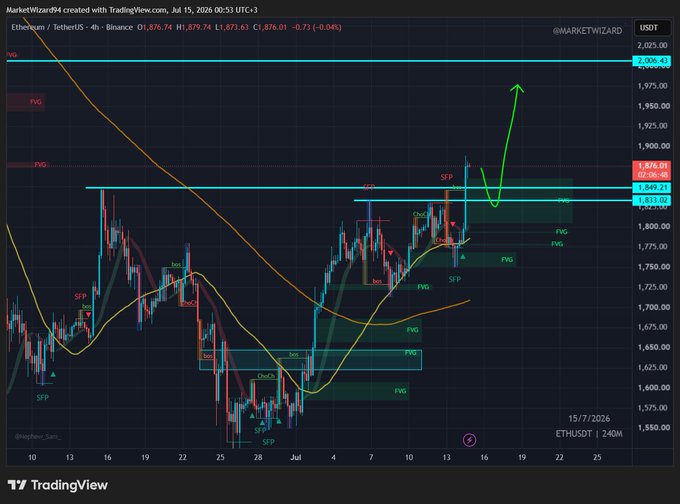This screenshot has height=504, width=680.
Task: Click the red 1,876.01 current price label
Action: point(651,166)
